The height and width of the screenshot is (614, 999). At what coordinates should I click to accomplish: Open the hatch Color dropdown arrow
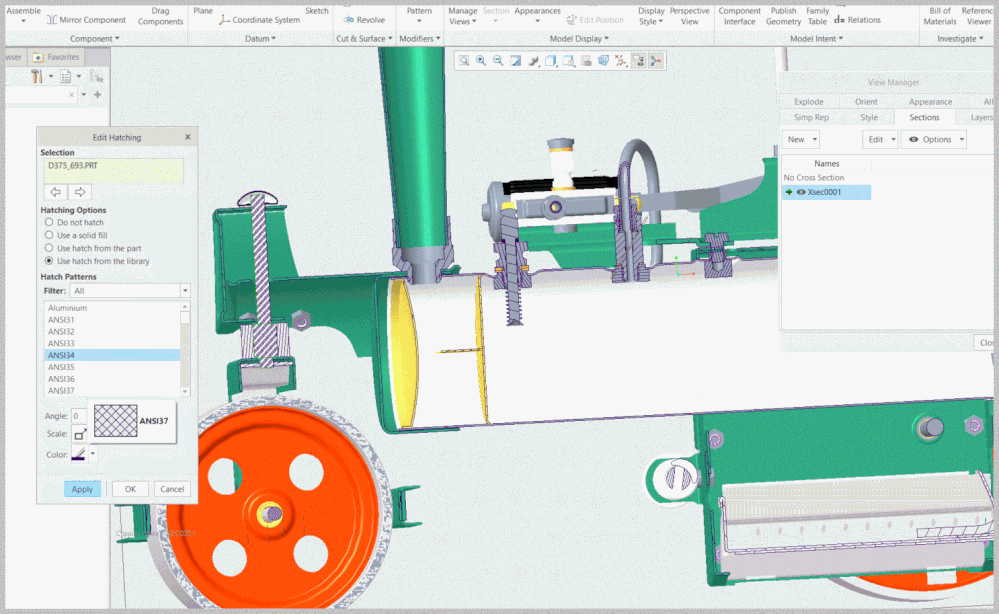coord(93,454)
